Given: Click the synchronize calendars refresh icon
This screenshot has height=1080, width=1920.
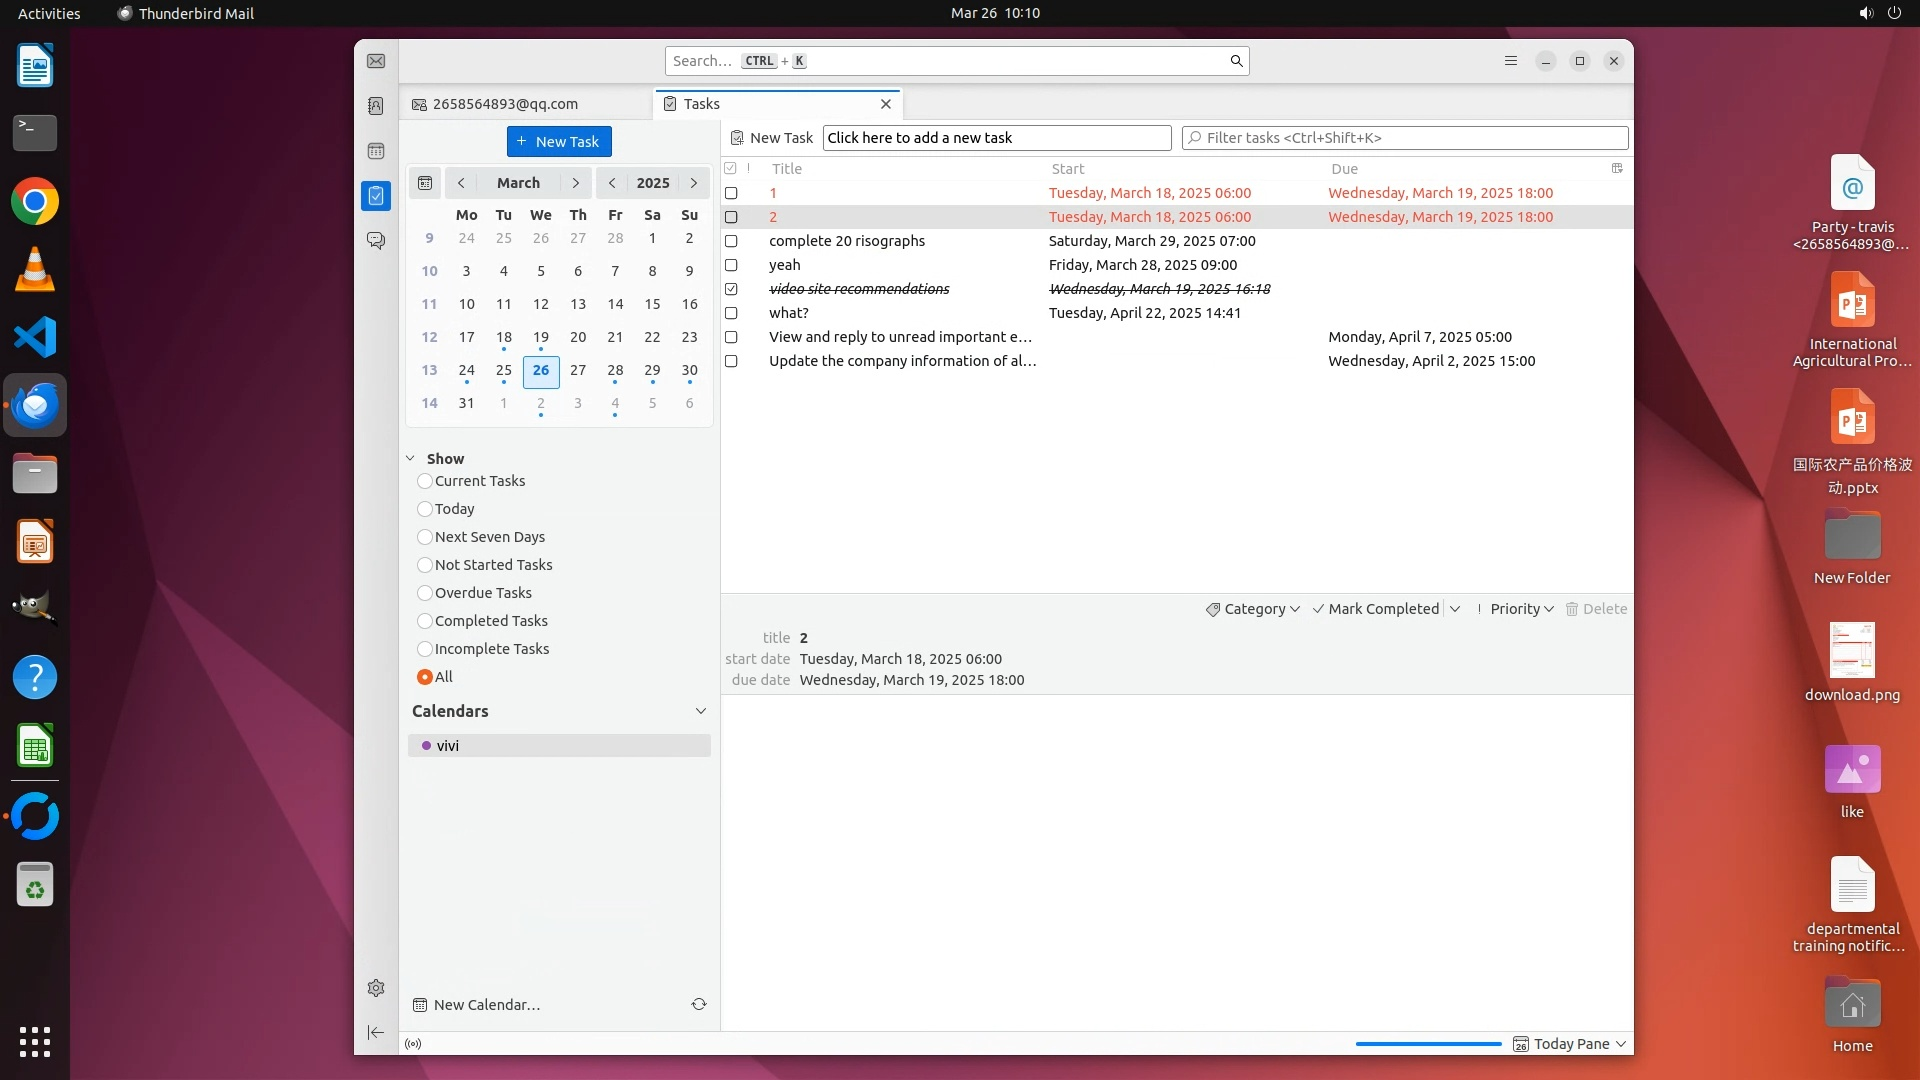Looking at the screenshot, I should click(699, 1004).
